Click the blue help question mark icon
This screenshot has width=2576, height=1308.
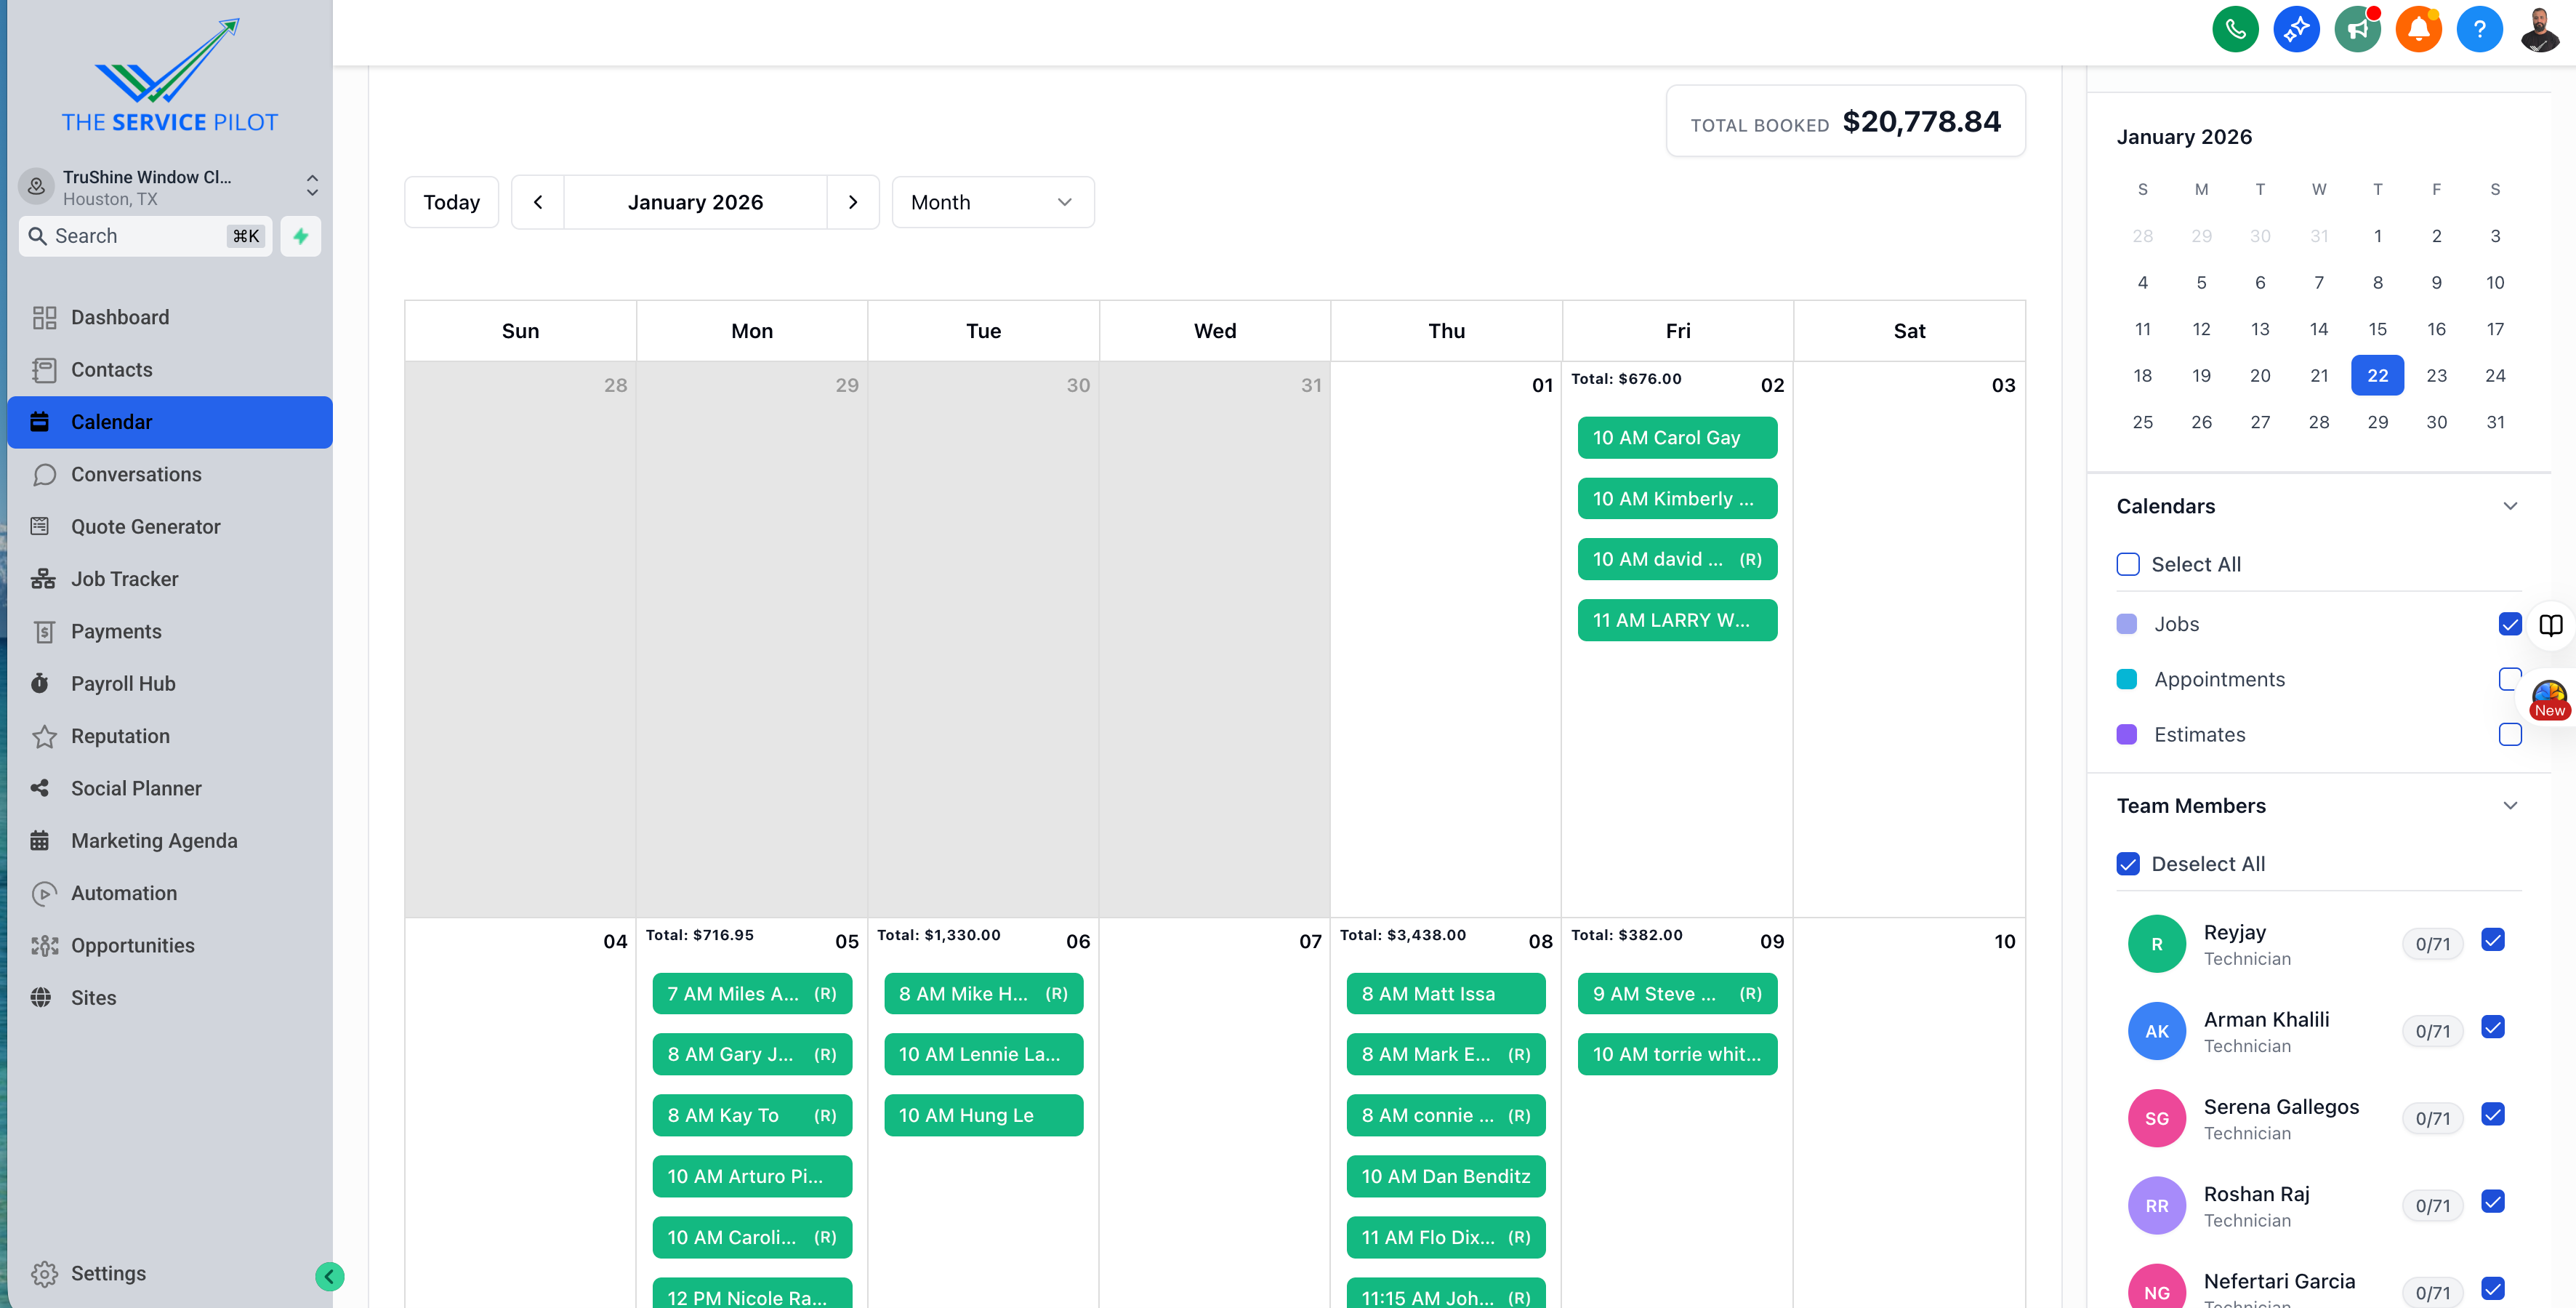point(2479,29)
